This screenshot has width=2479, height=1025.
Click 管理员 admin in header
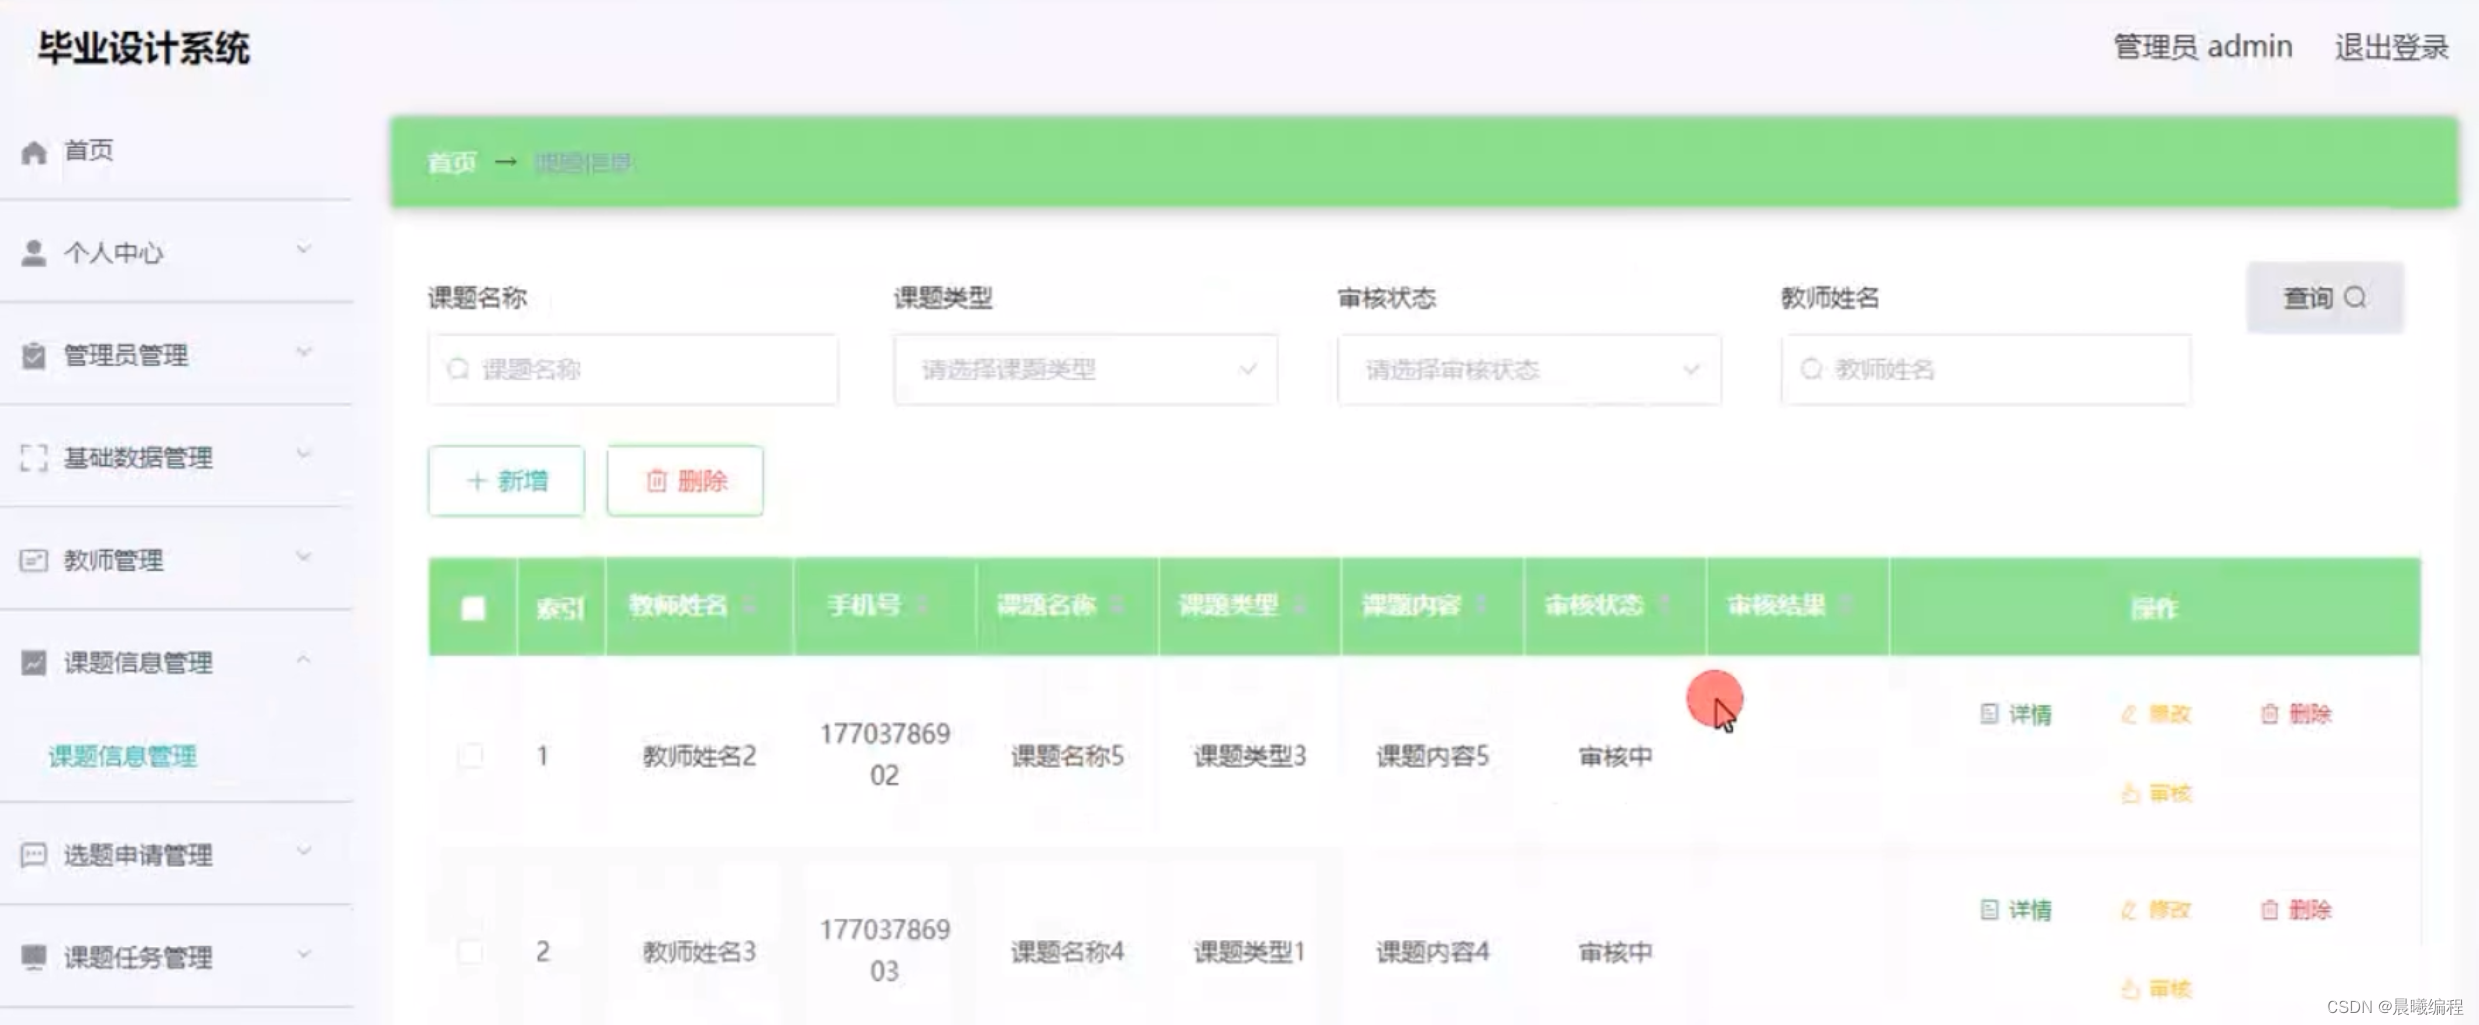2202,47
